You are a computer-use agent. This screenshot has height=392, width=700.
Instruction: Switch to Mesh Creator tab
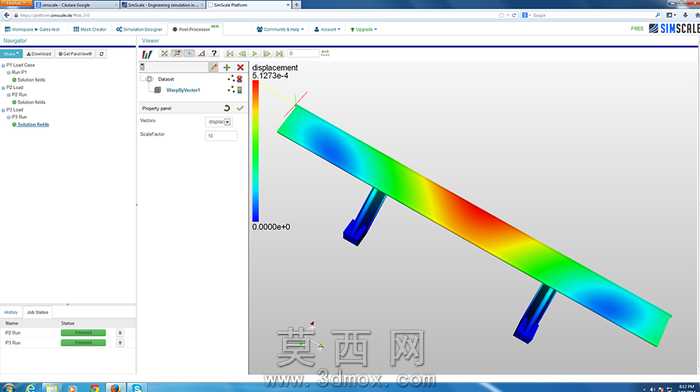(x=90, y=29)
